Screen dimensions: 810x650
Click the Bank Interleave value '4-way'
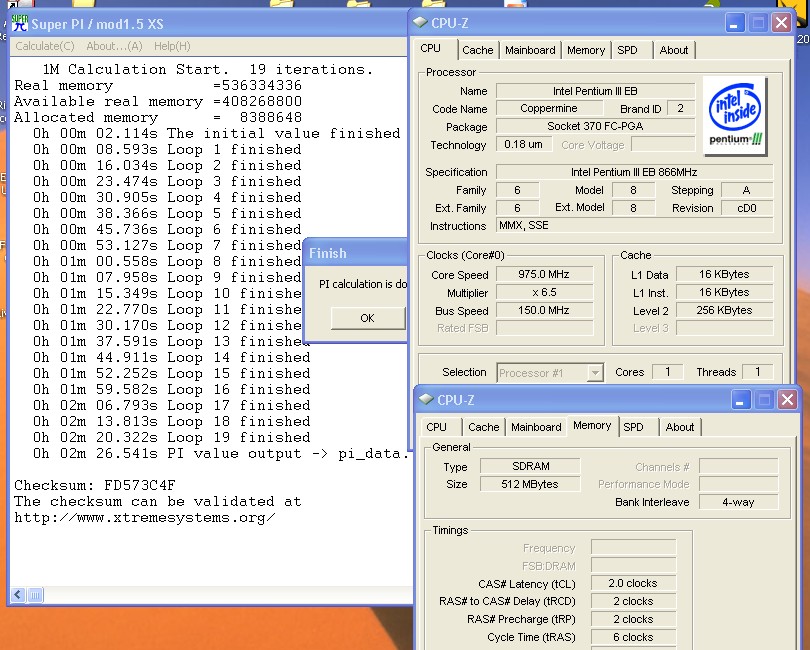click(x=738, y=502)
